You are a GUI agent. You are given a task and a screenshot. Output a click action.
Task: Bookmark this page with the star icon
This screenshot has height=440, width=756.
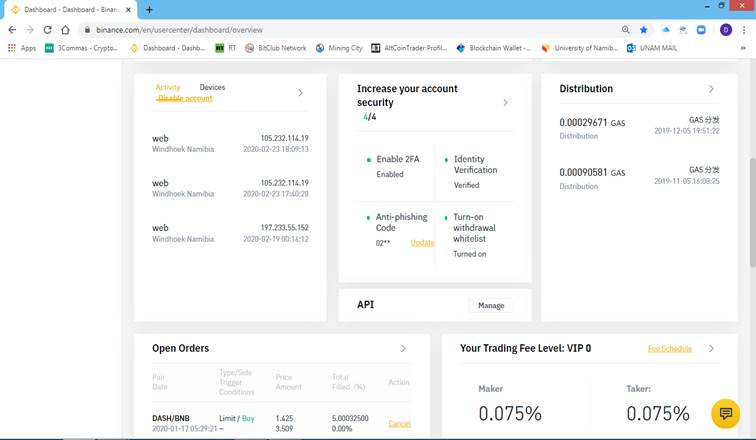pos(643,30)
